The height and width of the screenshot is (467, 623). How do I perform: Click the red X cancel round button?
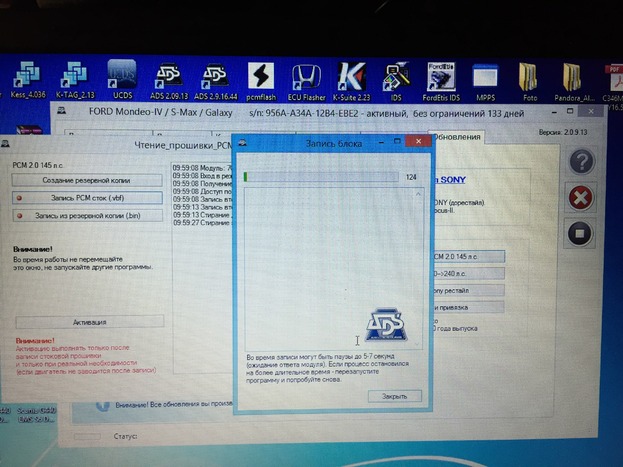click(x=580, y=198)
